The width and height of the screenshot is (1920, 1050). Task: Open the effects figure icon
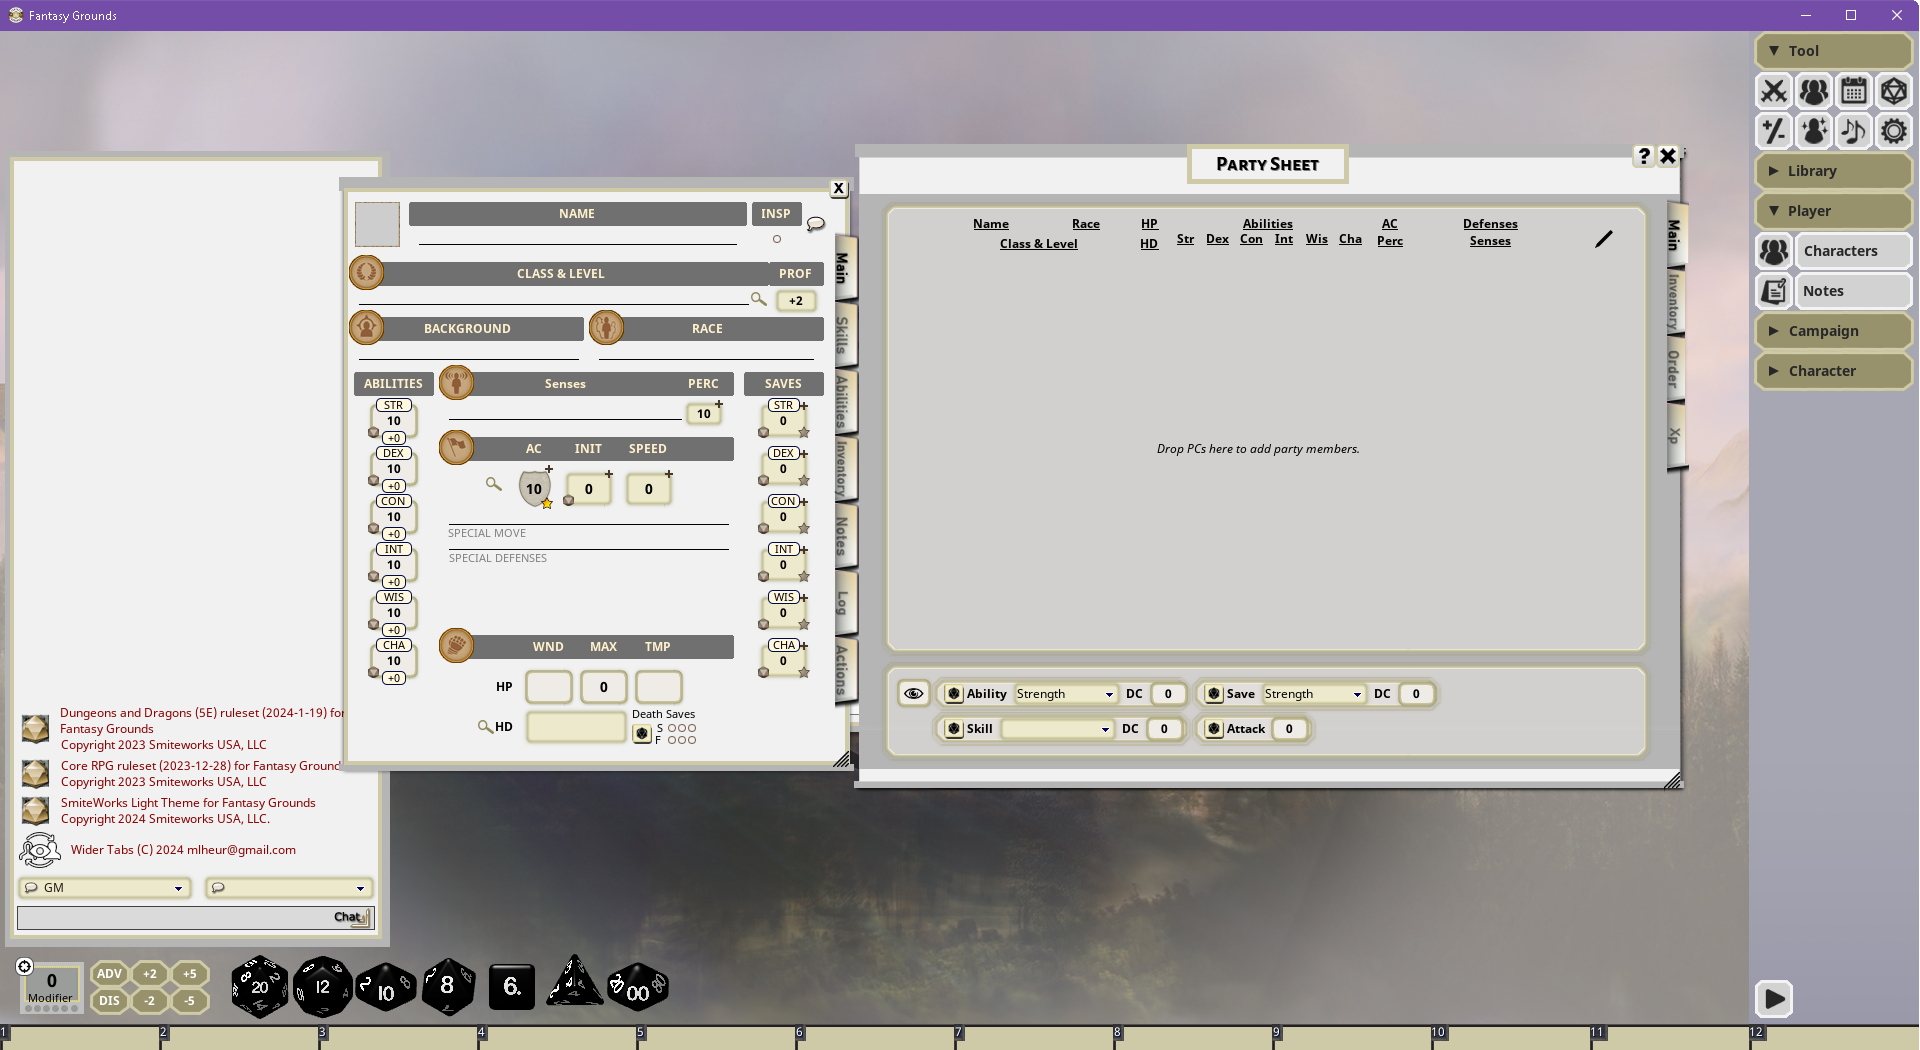1814,131
